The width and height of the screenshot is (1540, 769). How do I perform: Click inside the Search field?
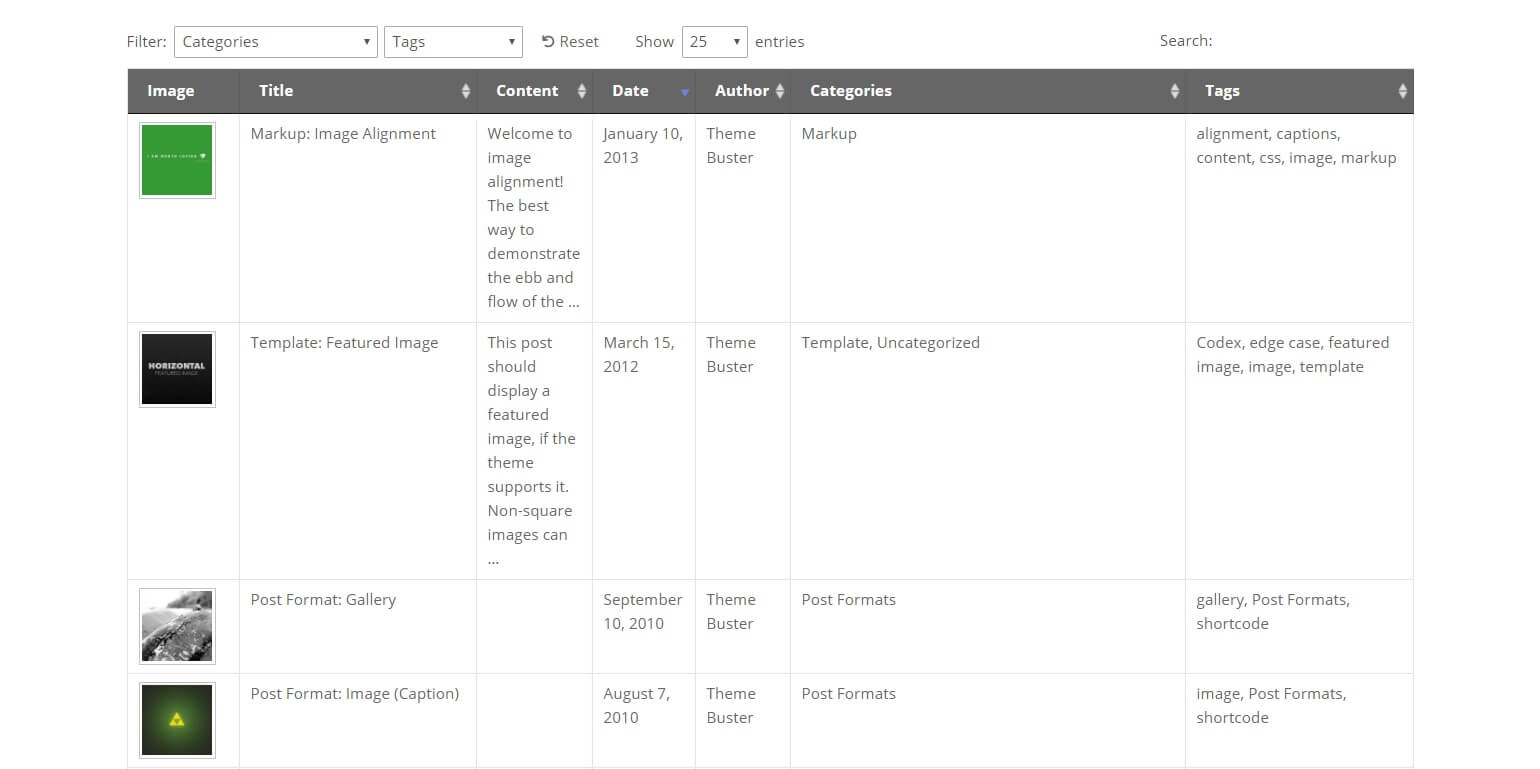pyautogui.click(x=1300, y=41)
